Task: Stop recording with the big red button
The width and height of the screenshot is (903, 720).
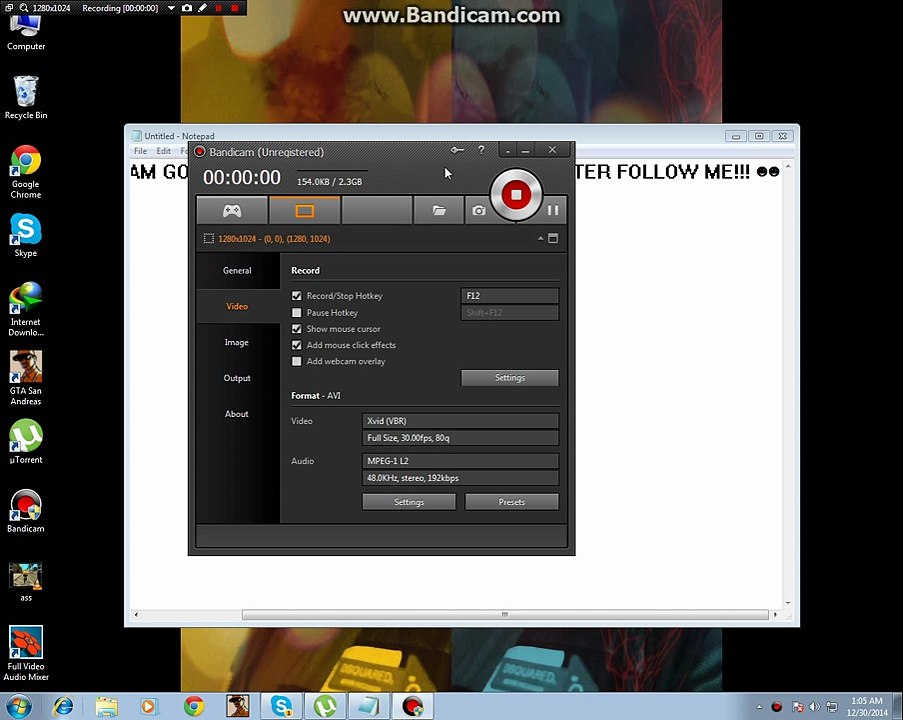Action: pyautogui.click(x=515, y=195)
